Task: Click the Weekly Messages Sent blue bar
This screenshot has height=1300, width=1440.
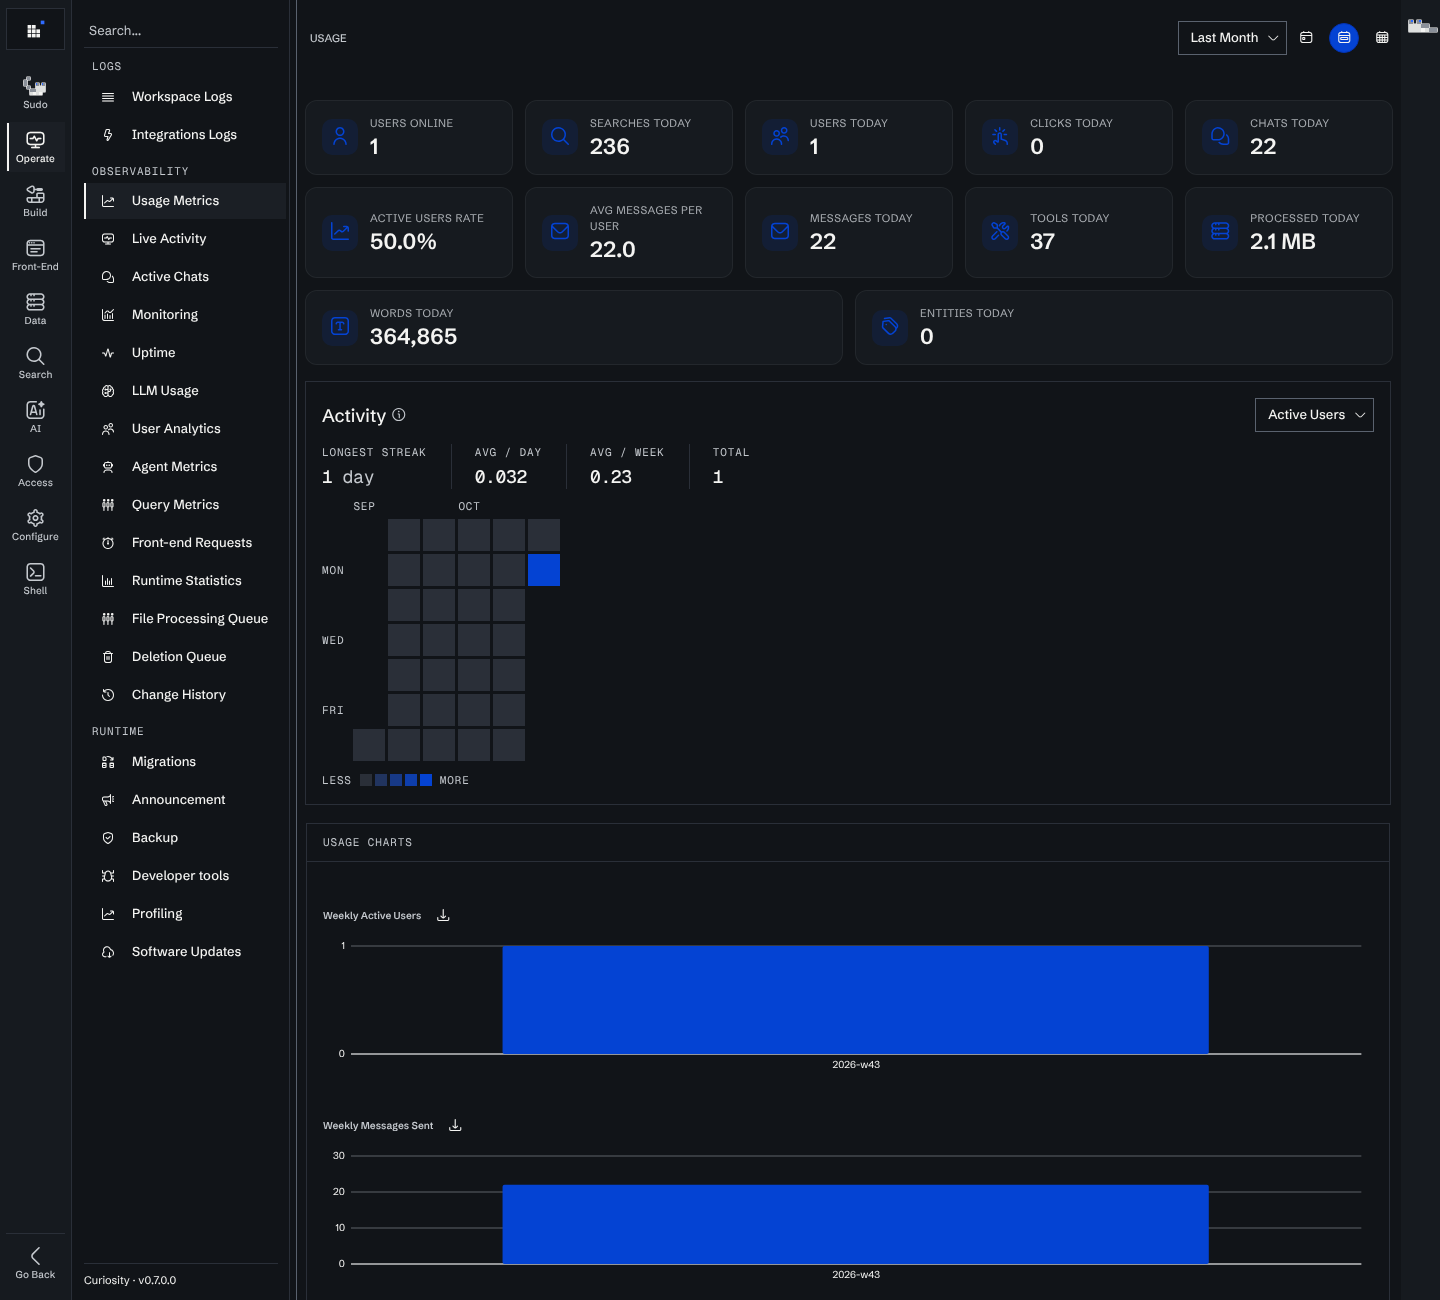Action: (855, 1224)
